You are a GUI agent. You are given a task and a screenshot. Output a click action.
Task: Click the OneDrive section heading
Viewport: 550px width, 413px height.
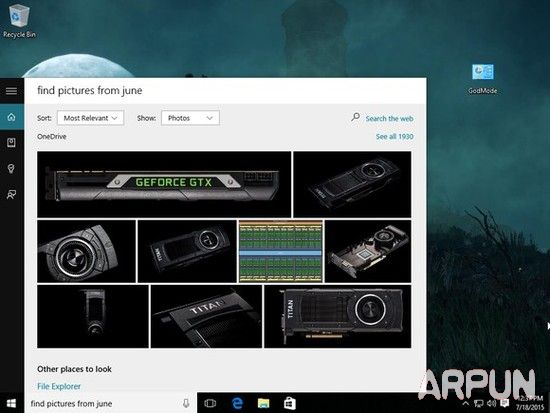[52, 136]
